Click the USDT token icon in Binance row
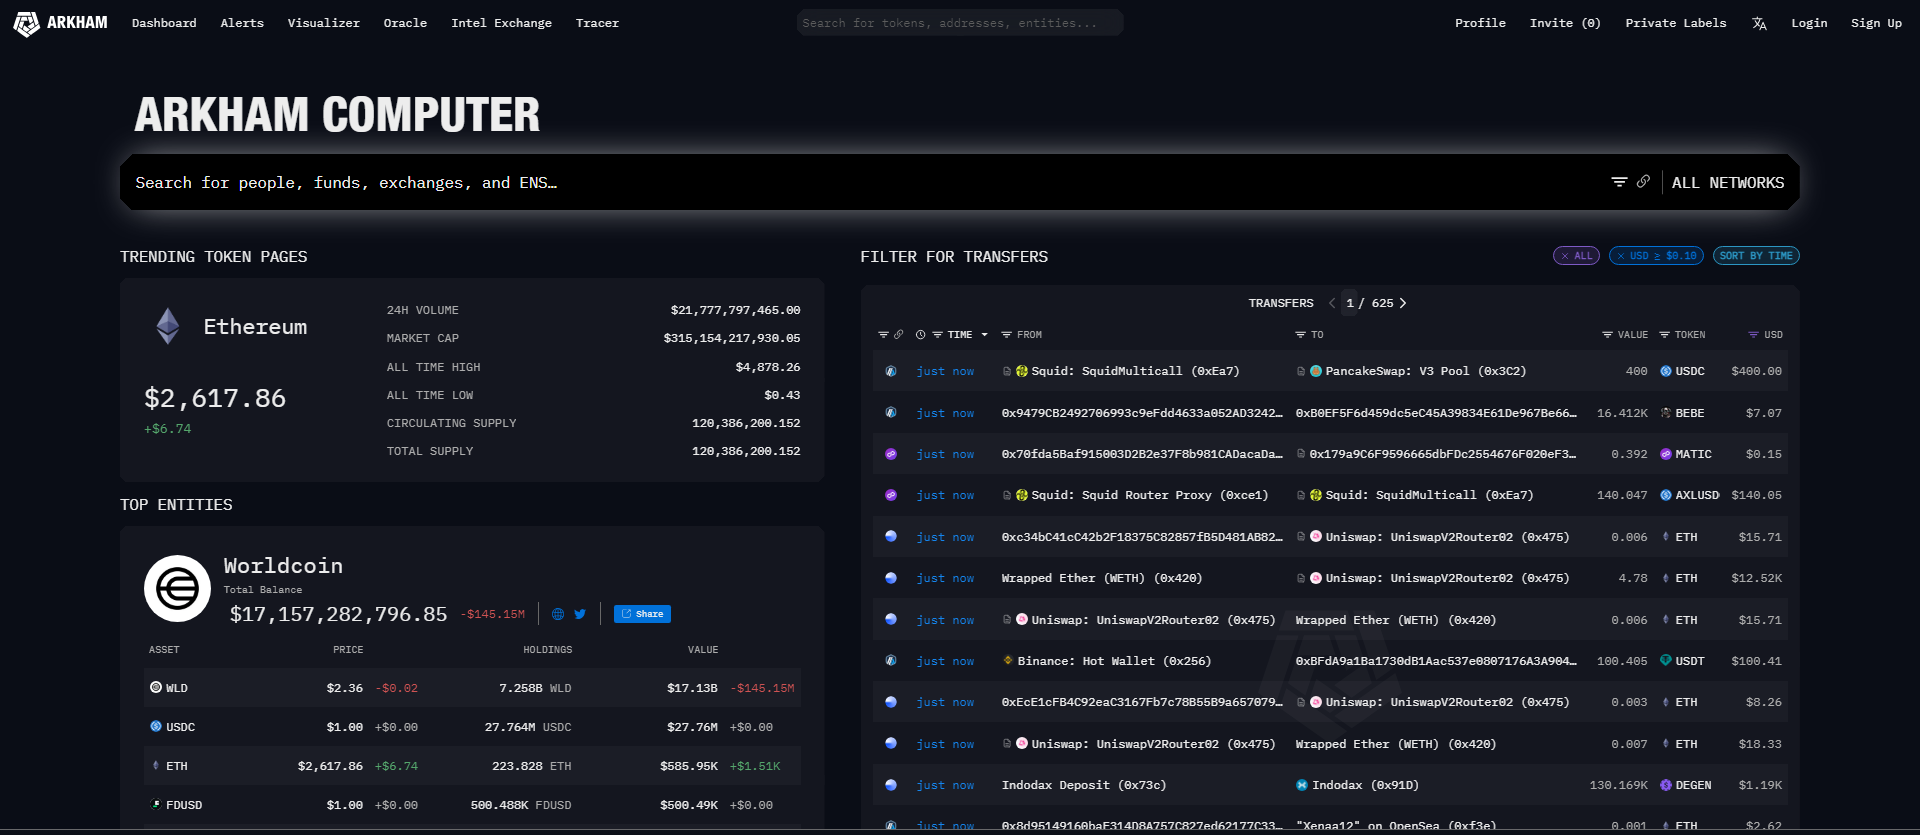The height and width of the screenshot is (835, 1920). (1666, 660)
